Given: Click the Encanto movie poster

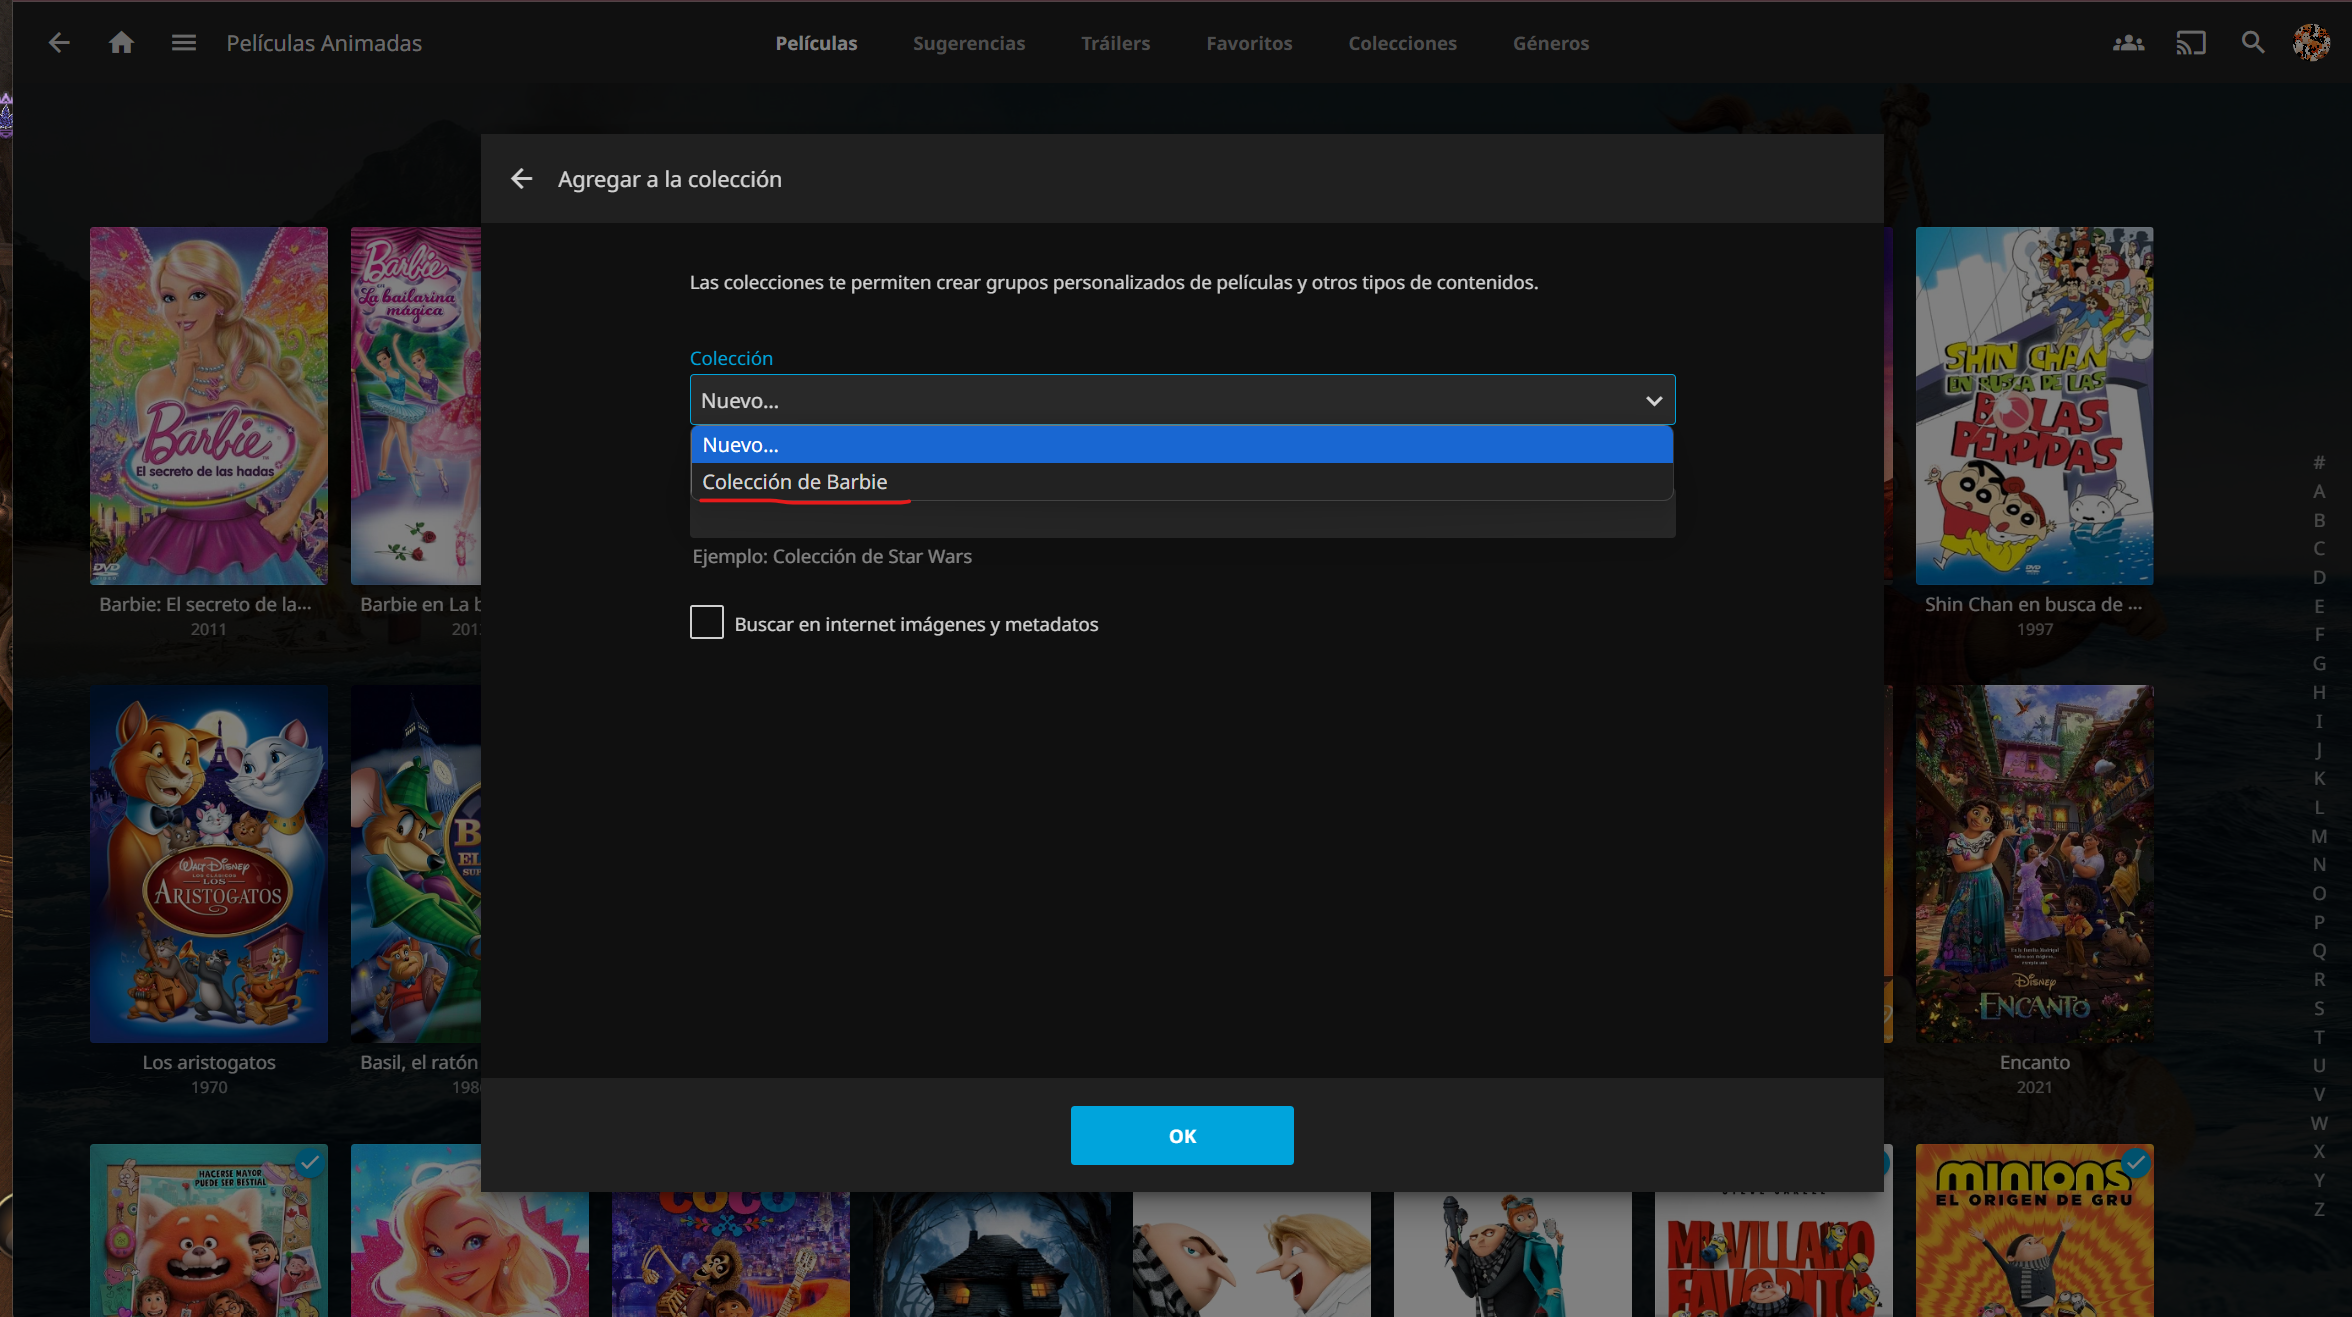Looking at the screenshot, I should point(2034,864).
